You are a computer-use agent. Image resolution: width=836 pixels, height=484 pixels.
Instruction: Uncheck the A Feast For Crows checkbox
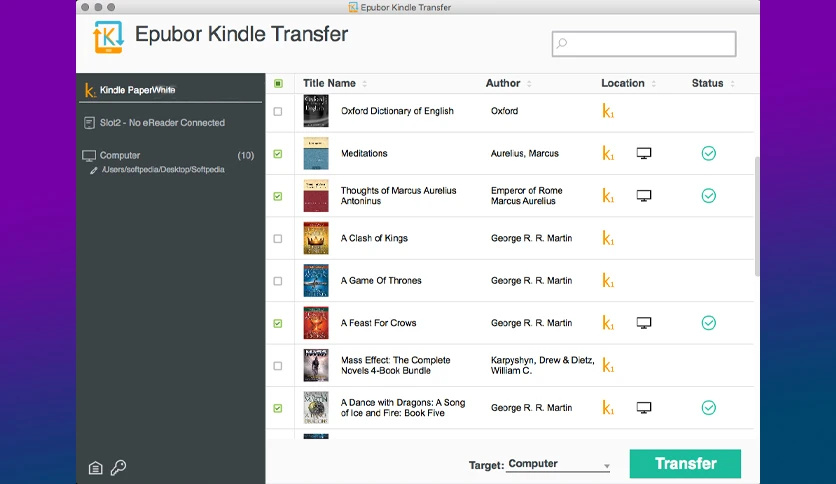[x=278, y=324]
